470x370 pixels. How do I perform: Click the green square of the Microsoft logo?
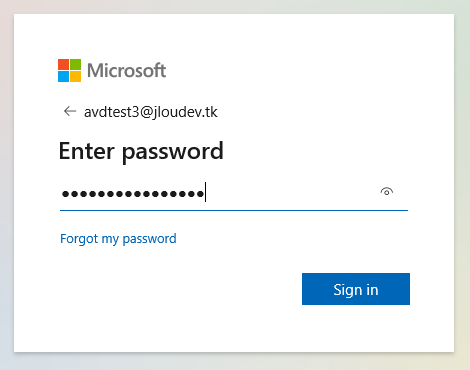(x=75, y=64)
